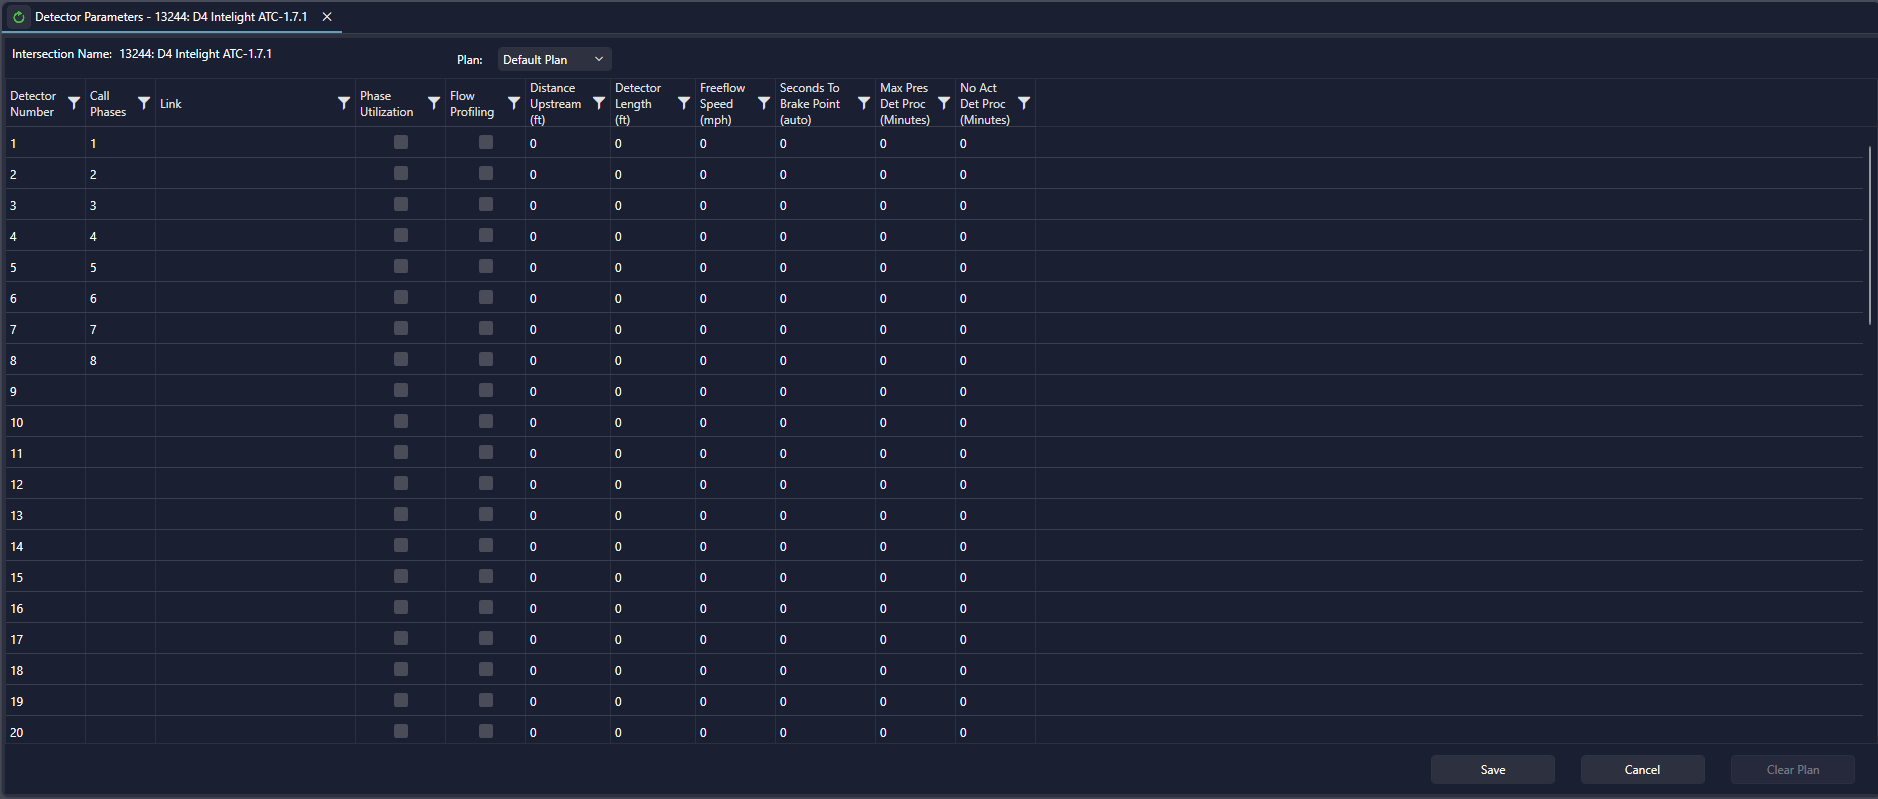This screenshot has height=799, width=1878.
Task: Close the Detector Parameters tab
Action: pos(327,17)
